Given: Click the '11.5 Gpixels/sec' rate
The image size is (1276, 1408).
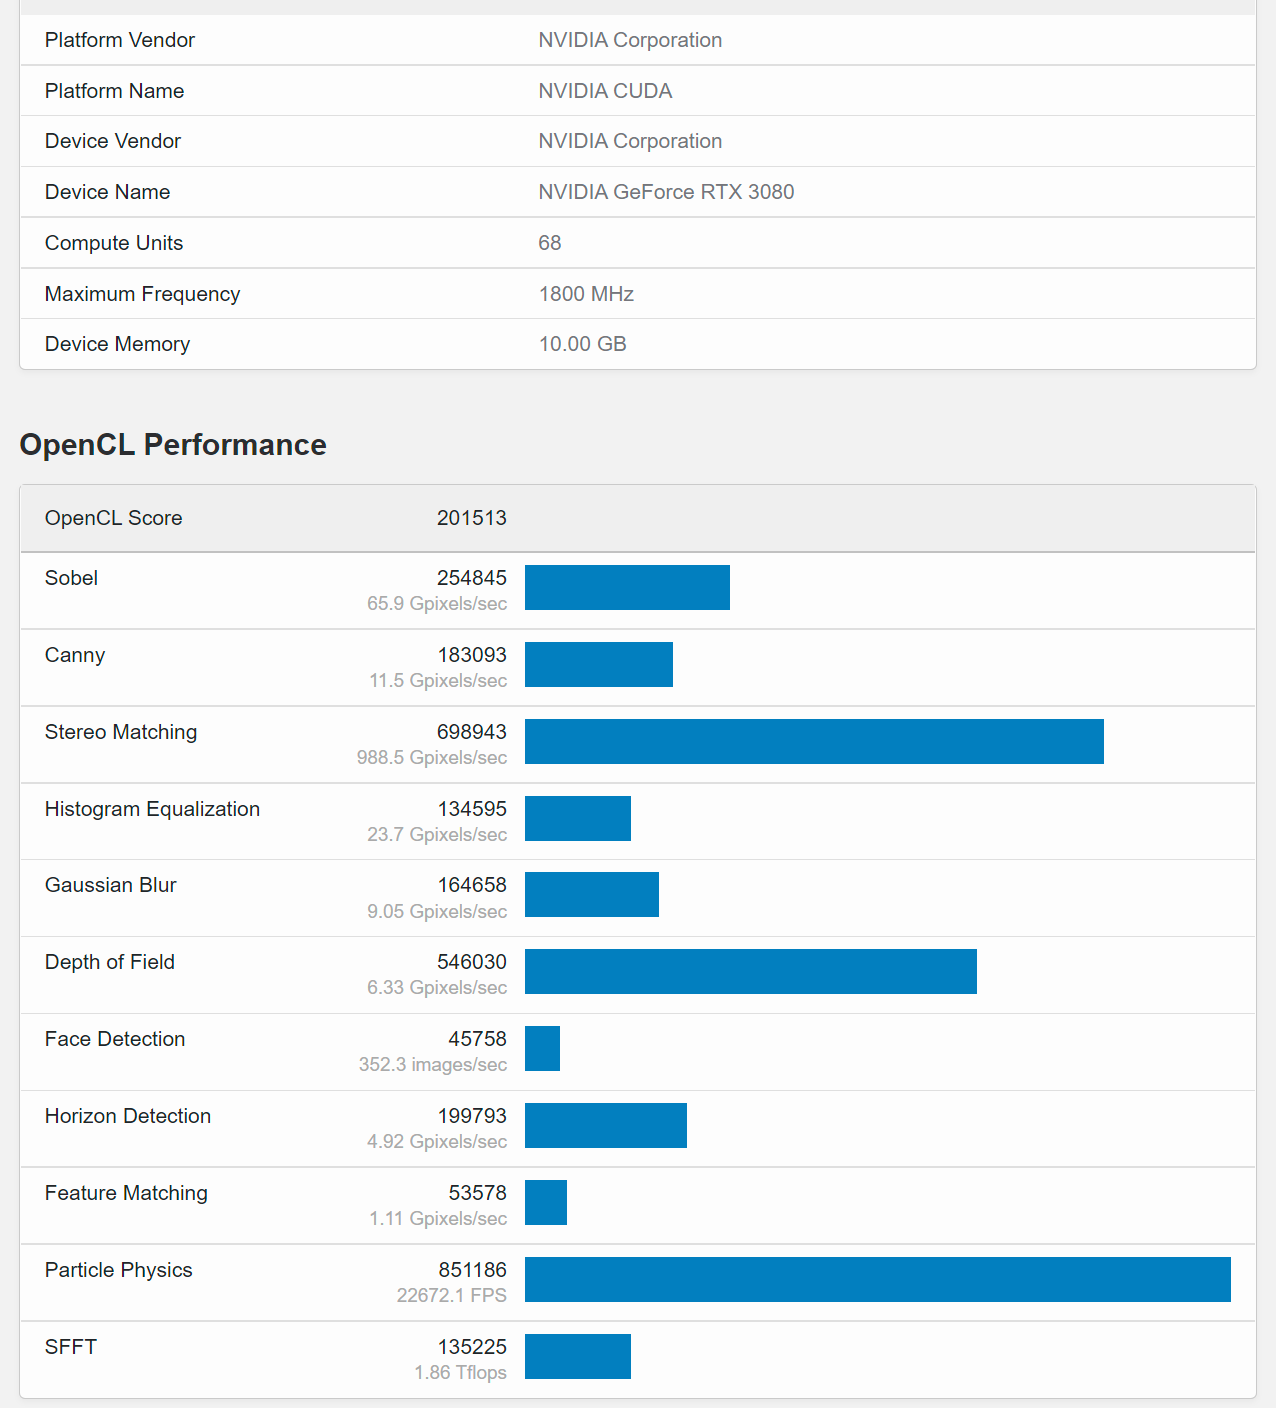Looking at the screenshot, I should click(x=438, y=681).
